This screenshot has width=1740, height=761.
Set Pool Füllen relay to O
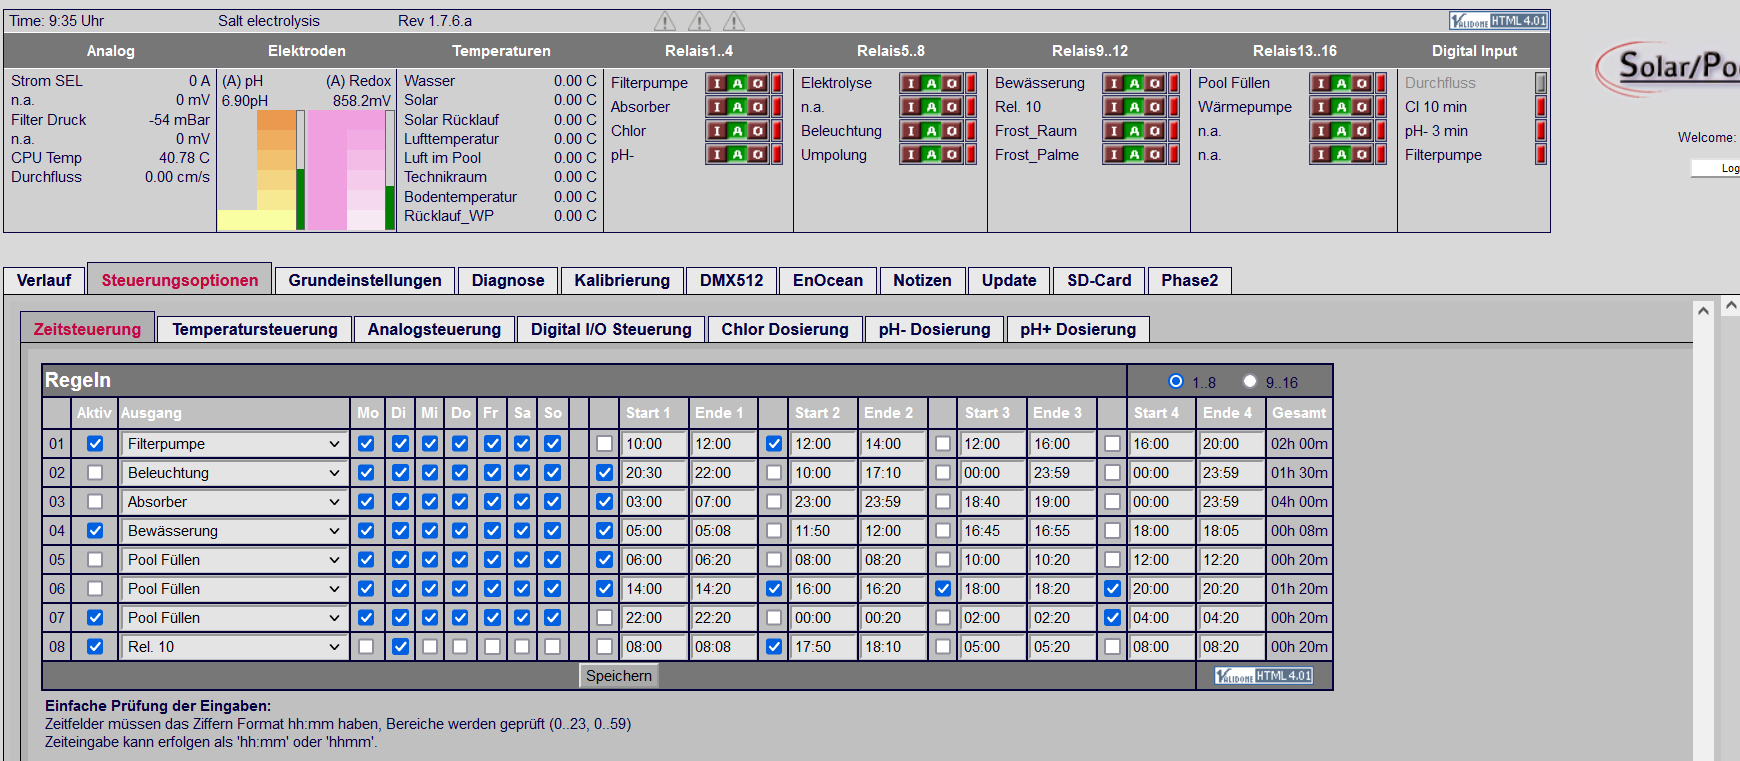click(x=1361, y=83)
